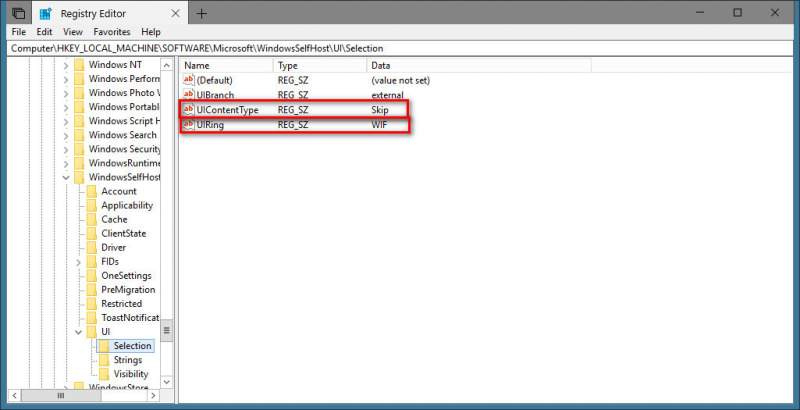Select the Windows NT folder icon

(x=79, y=65)
